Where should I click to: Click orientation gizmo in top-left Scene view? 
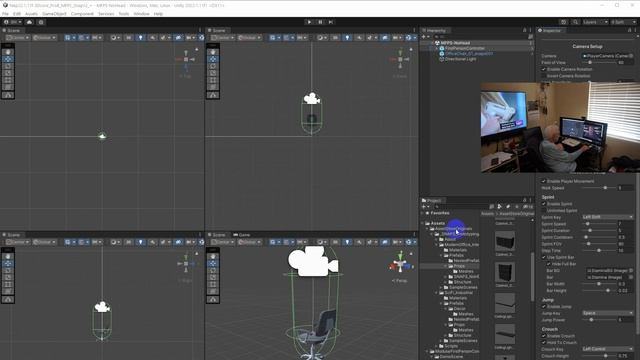pos(186,60)
